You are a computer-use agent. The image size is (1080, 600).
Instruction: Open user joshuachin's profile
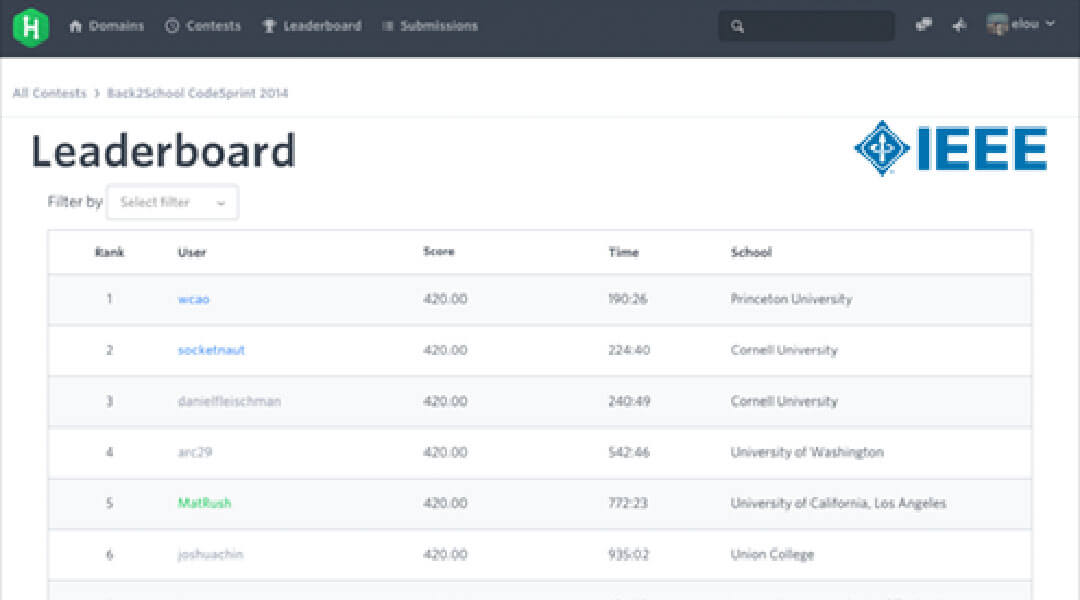[210, 554]
